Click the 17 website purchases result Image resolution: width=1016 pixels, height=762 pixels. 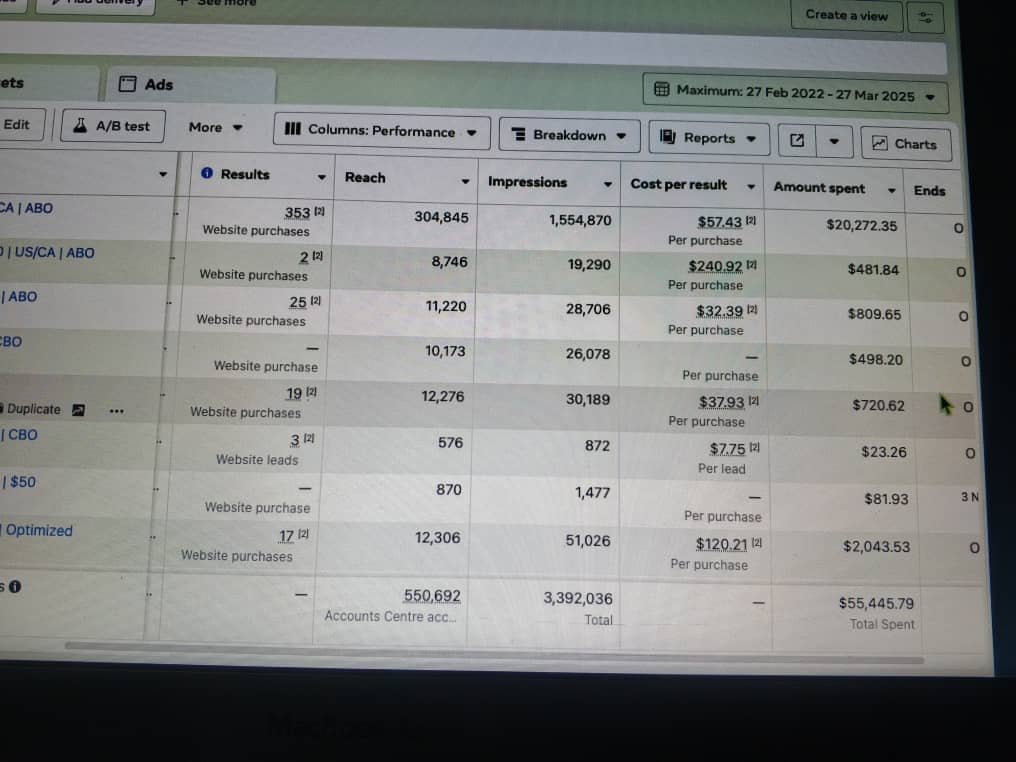tap(286, 537)
